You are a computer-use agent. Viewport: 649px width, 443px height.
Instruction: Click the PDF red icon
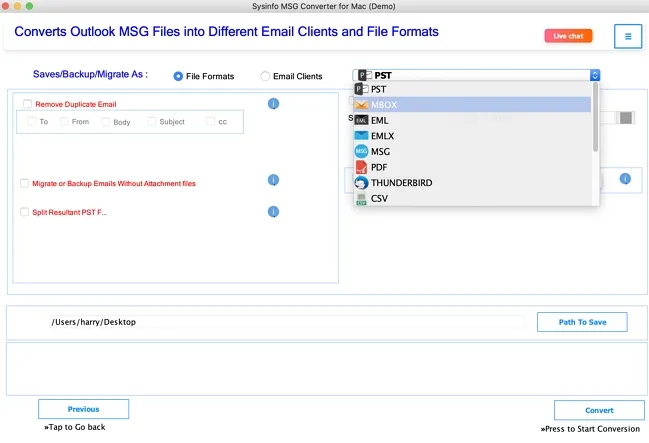point(361,167)
